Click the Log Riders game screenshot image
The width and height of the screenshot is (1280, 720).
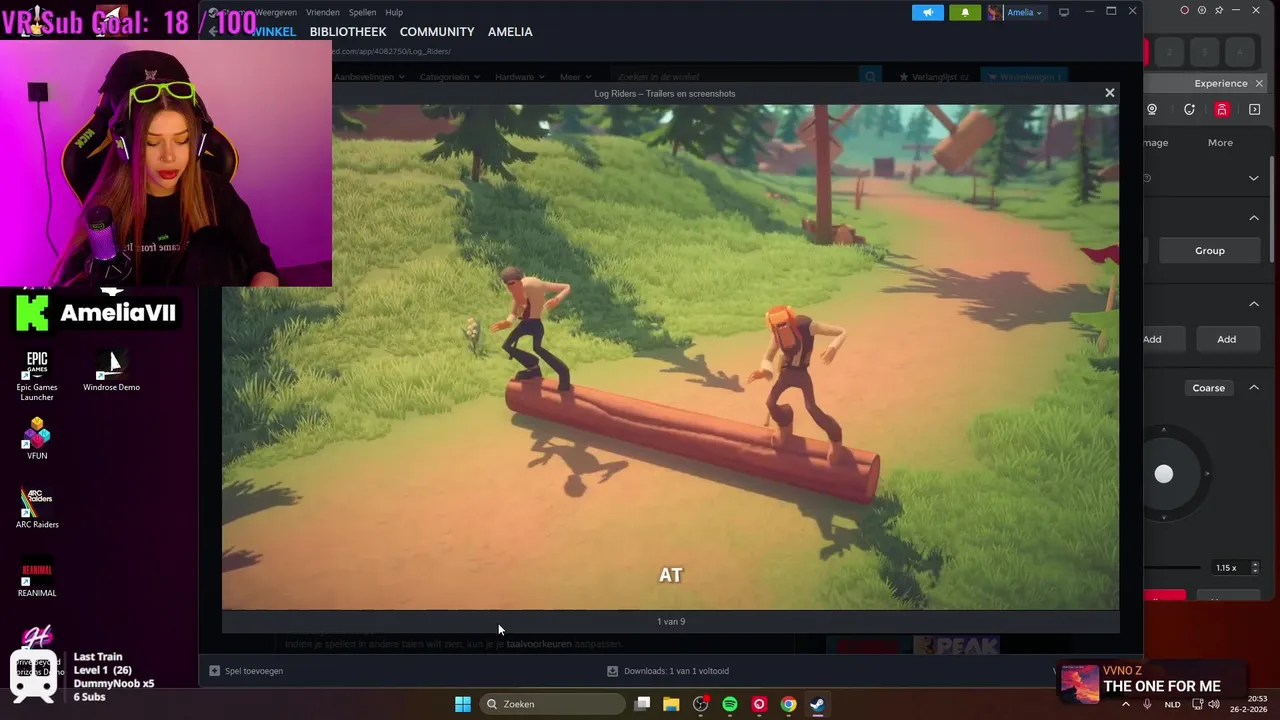click(x=670, y=357)
